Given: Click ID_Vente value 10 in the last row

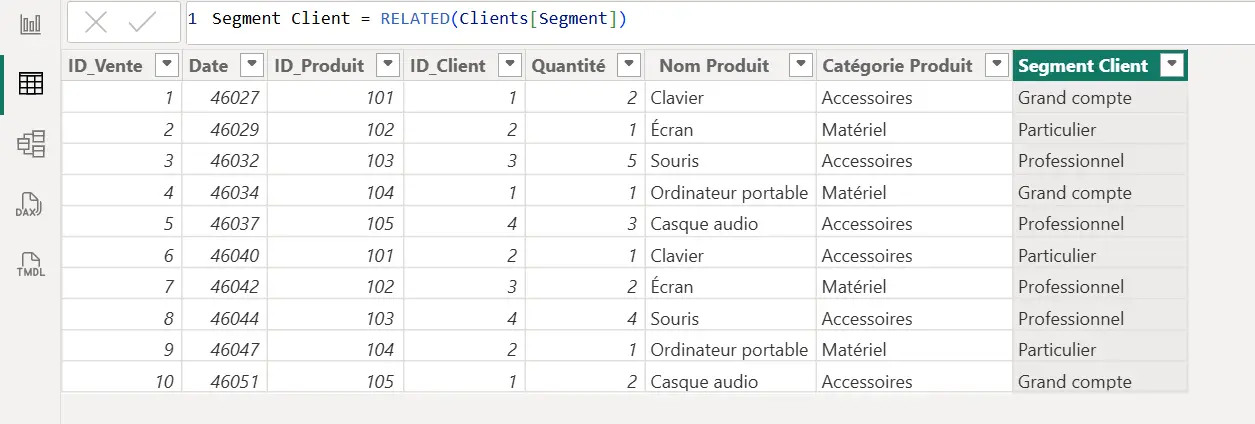Looking at the screenshot, I should [x=163, y=382].
